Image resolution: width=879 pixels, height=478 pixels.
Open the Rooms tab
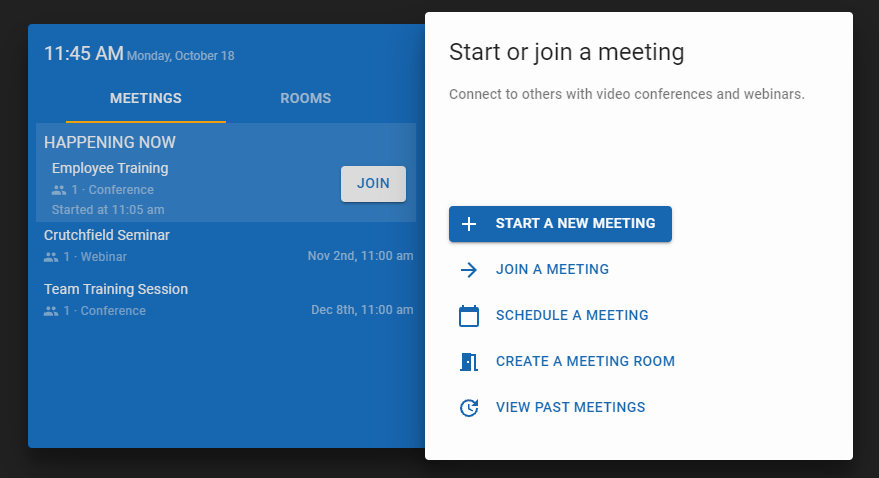tap(305, 99)
